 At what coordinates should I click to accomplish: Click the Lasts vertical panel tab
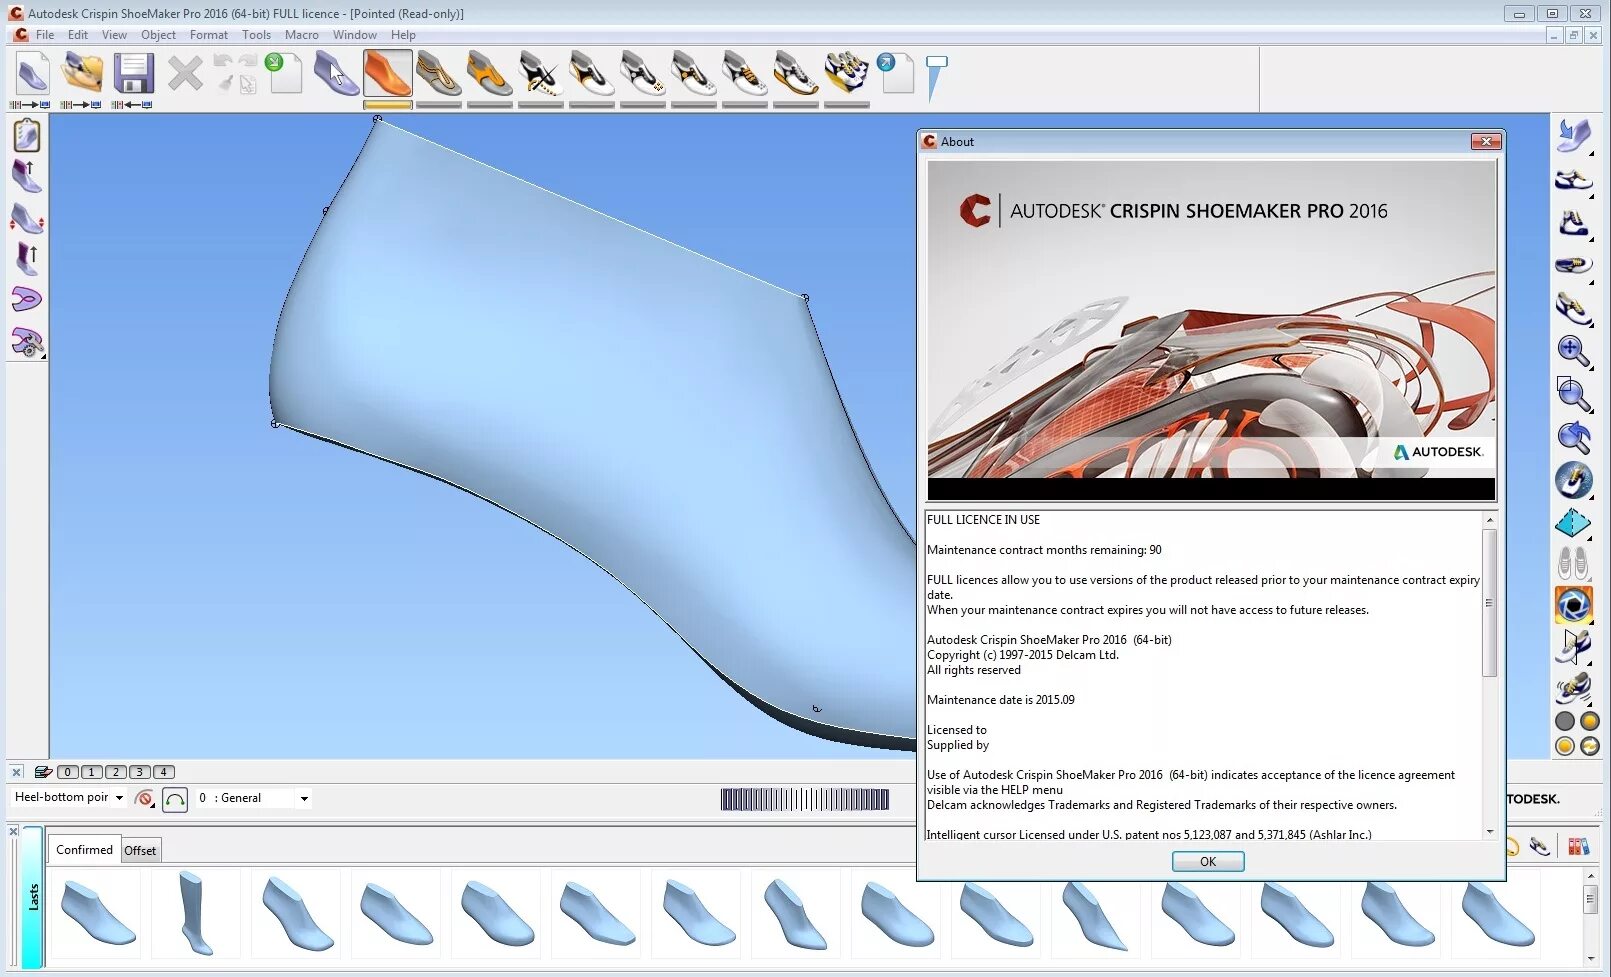point(33,896)
